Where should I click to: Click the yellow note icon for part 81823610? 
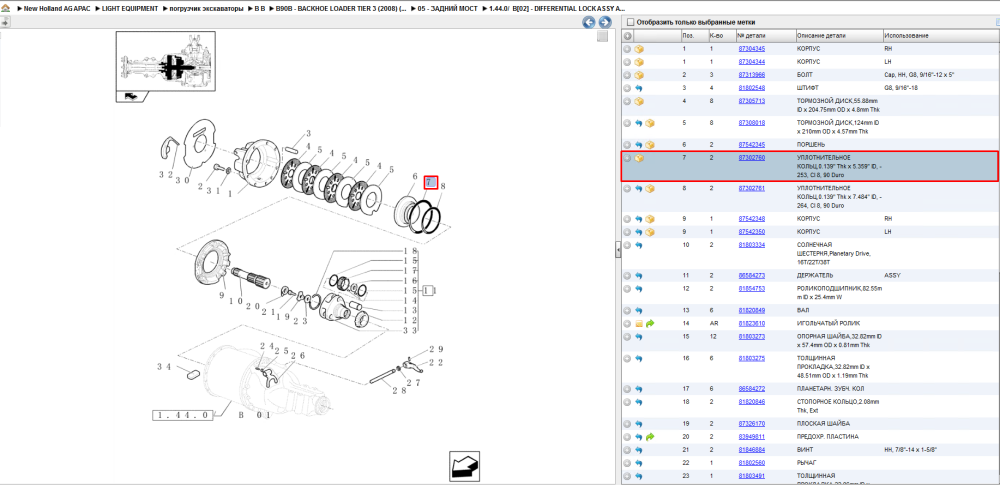coord(639,324)
